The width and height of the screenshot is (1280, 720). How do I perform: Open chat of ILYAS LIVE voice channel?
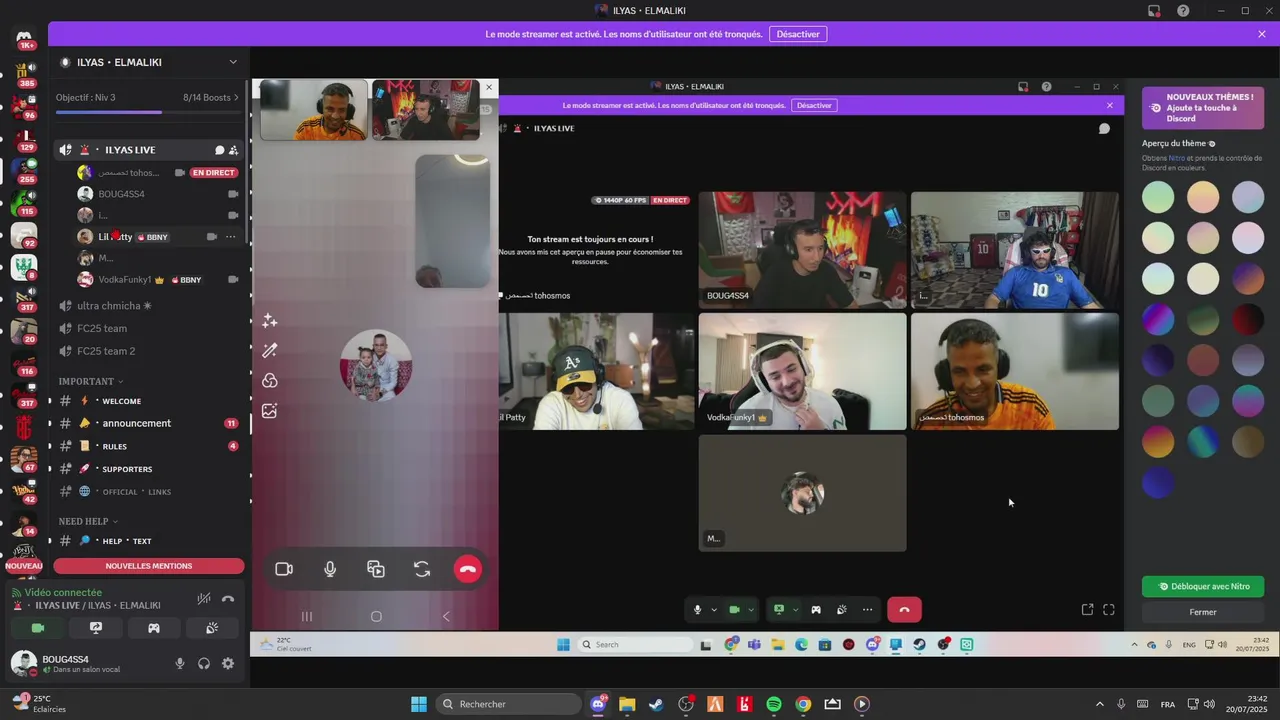[219, 150]
